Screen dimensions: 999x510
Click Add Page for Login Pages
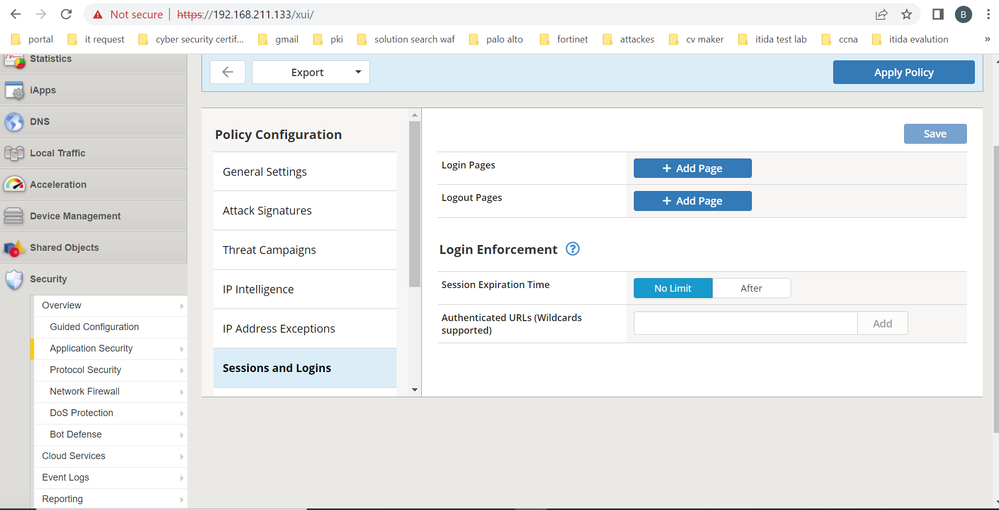pyautogui.click(x=692, y=168)
